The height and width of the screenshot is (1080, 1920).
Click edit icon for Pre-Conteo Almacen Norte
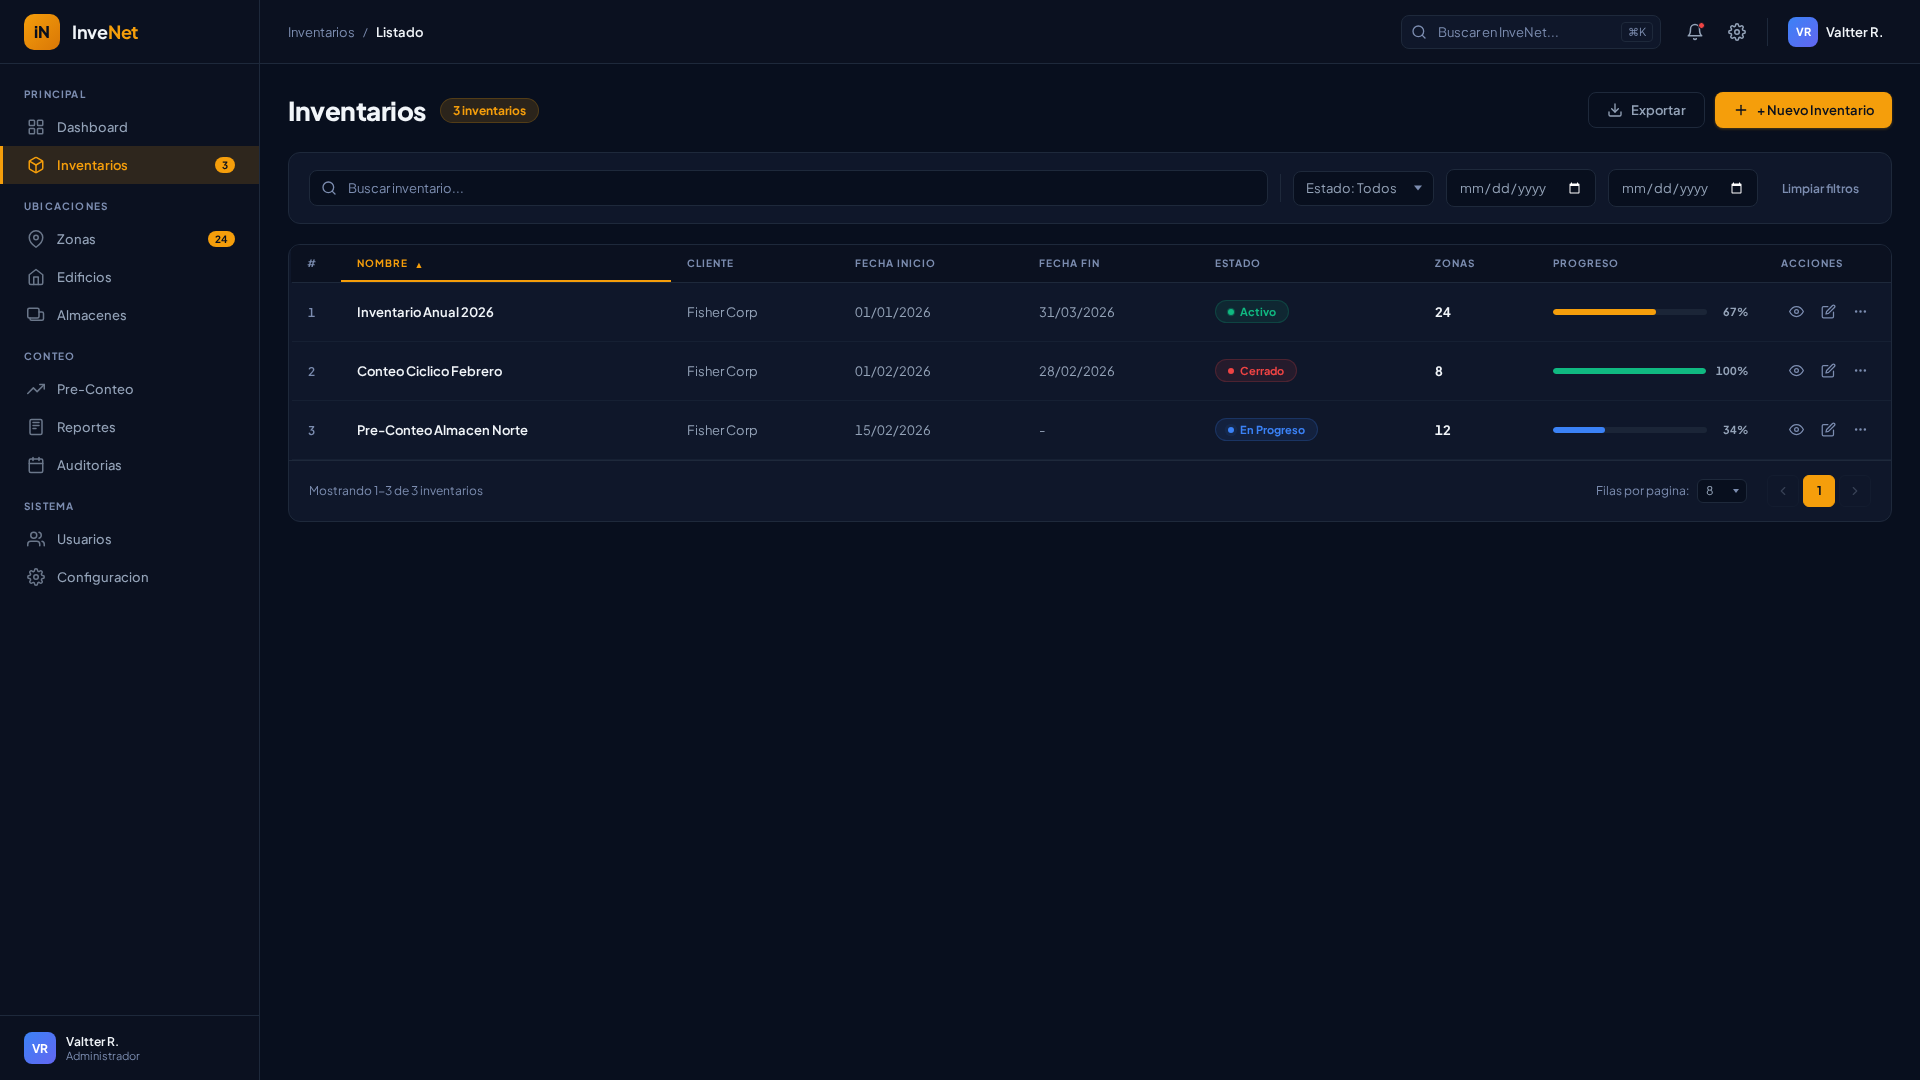[1828, 430]
